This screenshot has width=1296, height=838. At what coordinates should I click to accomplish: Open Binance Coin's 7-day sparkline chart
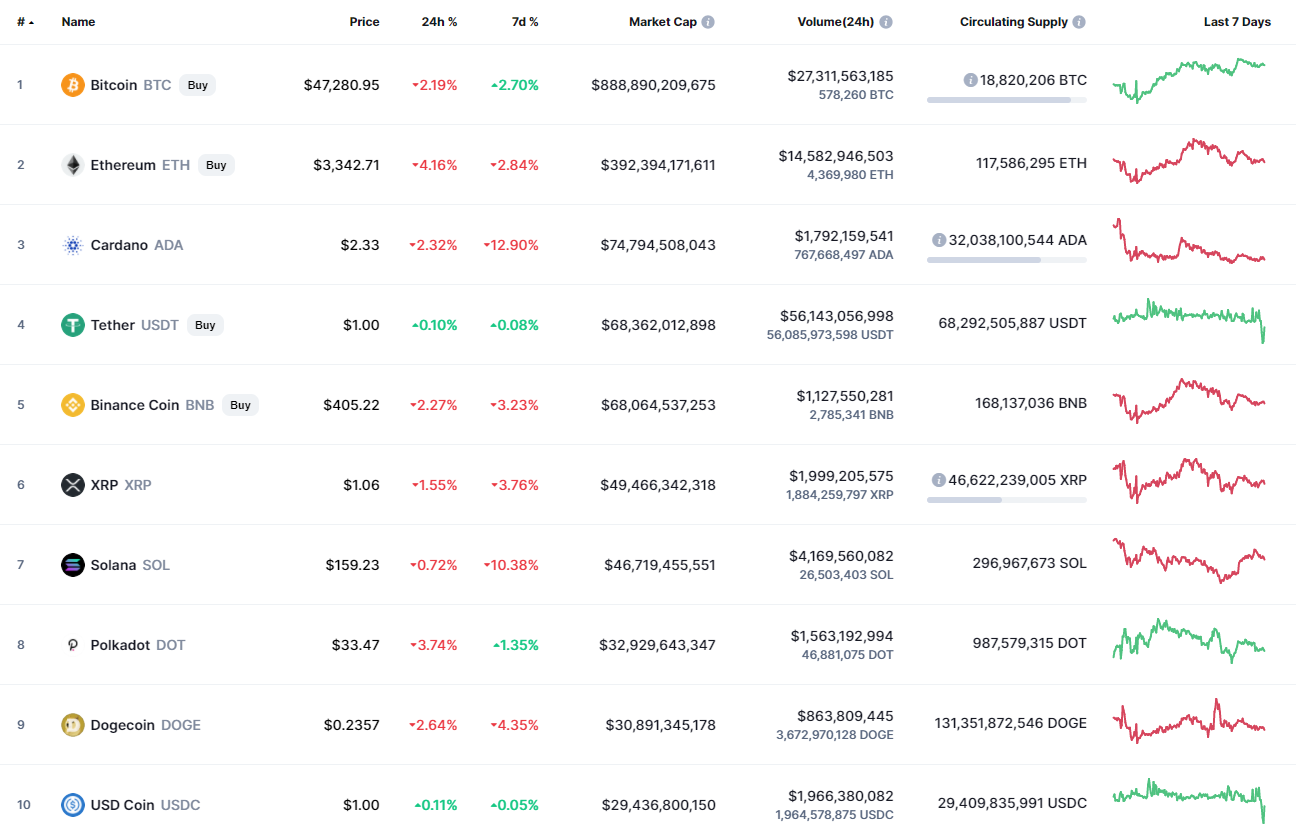pyautogui.click(x=1189, y=401)
